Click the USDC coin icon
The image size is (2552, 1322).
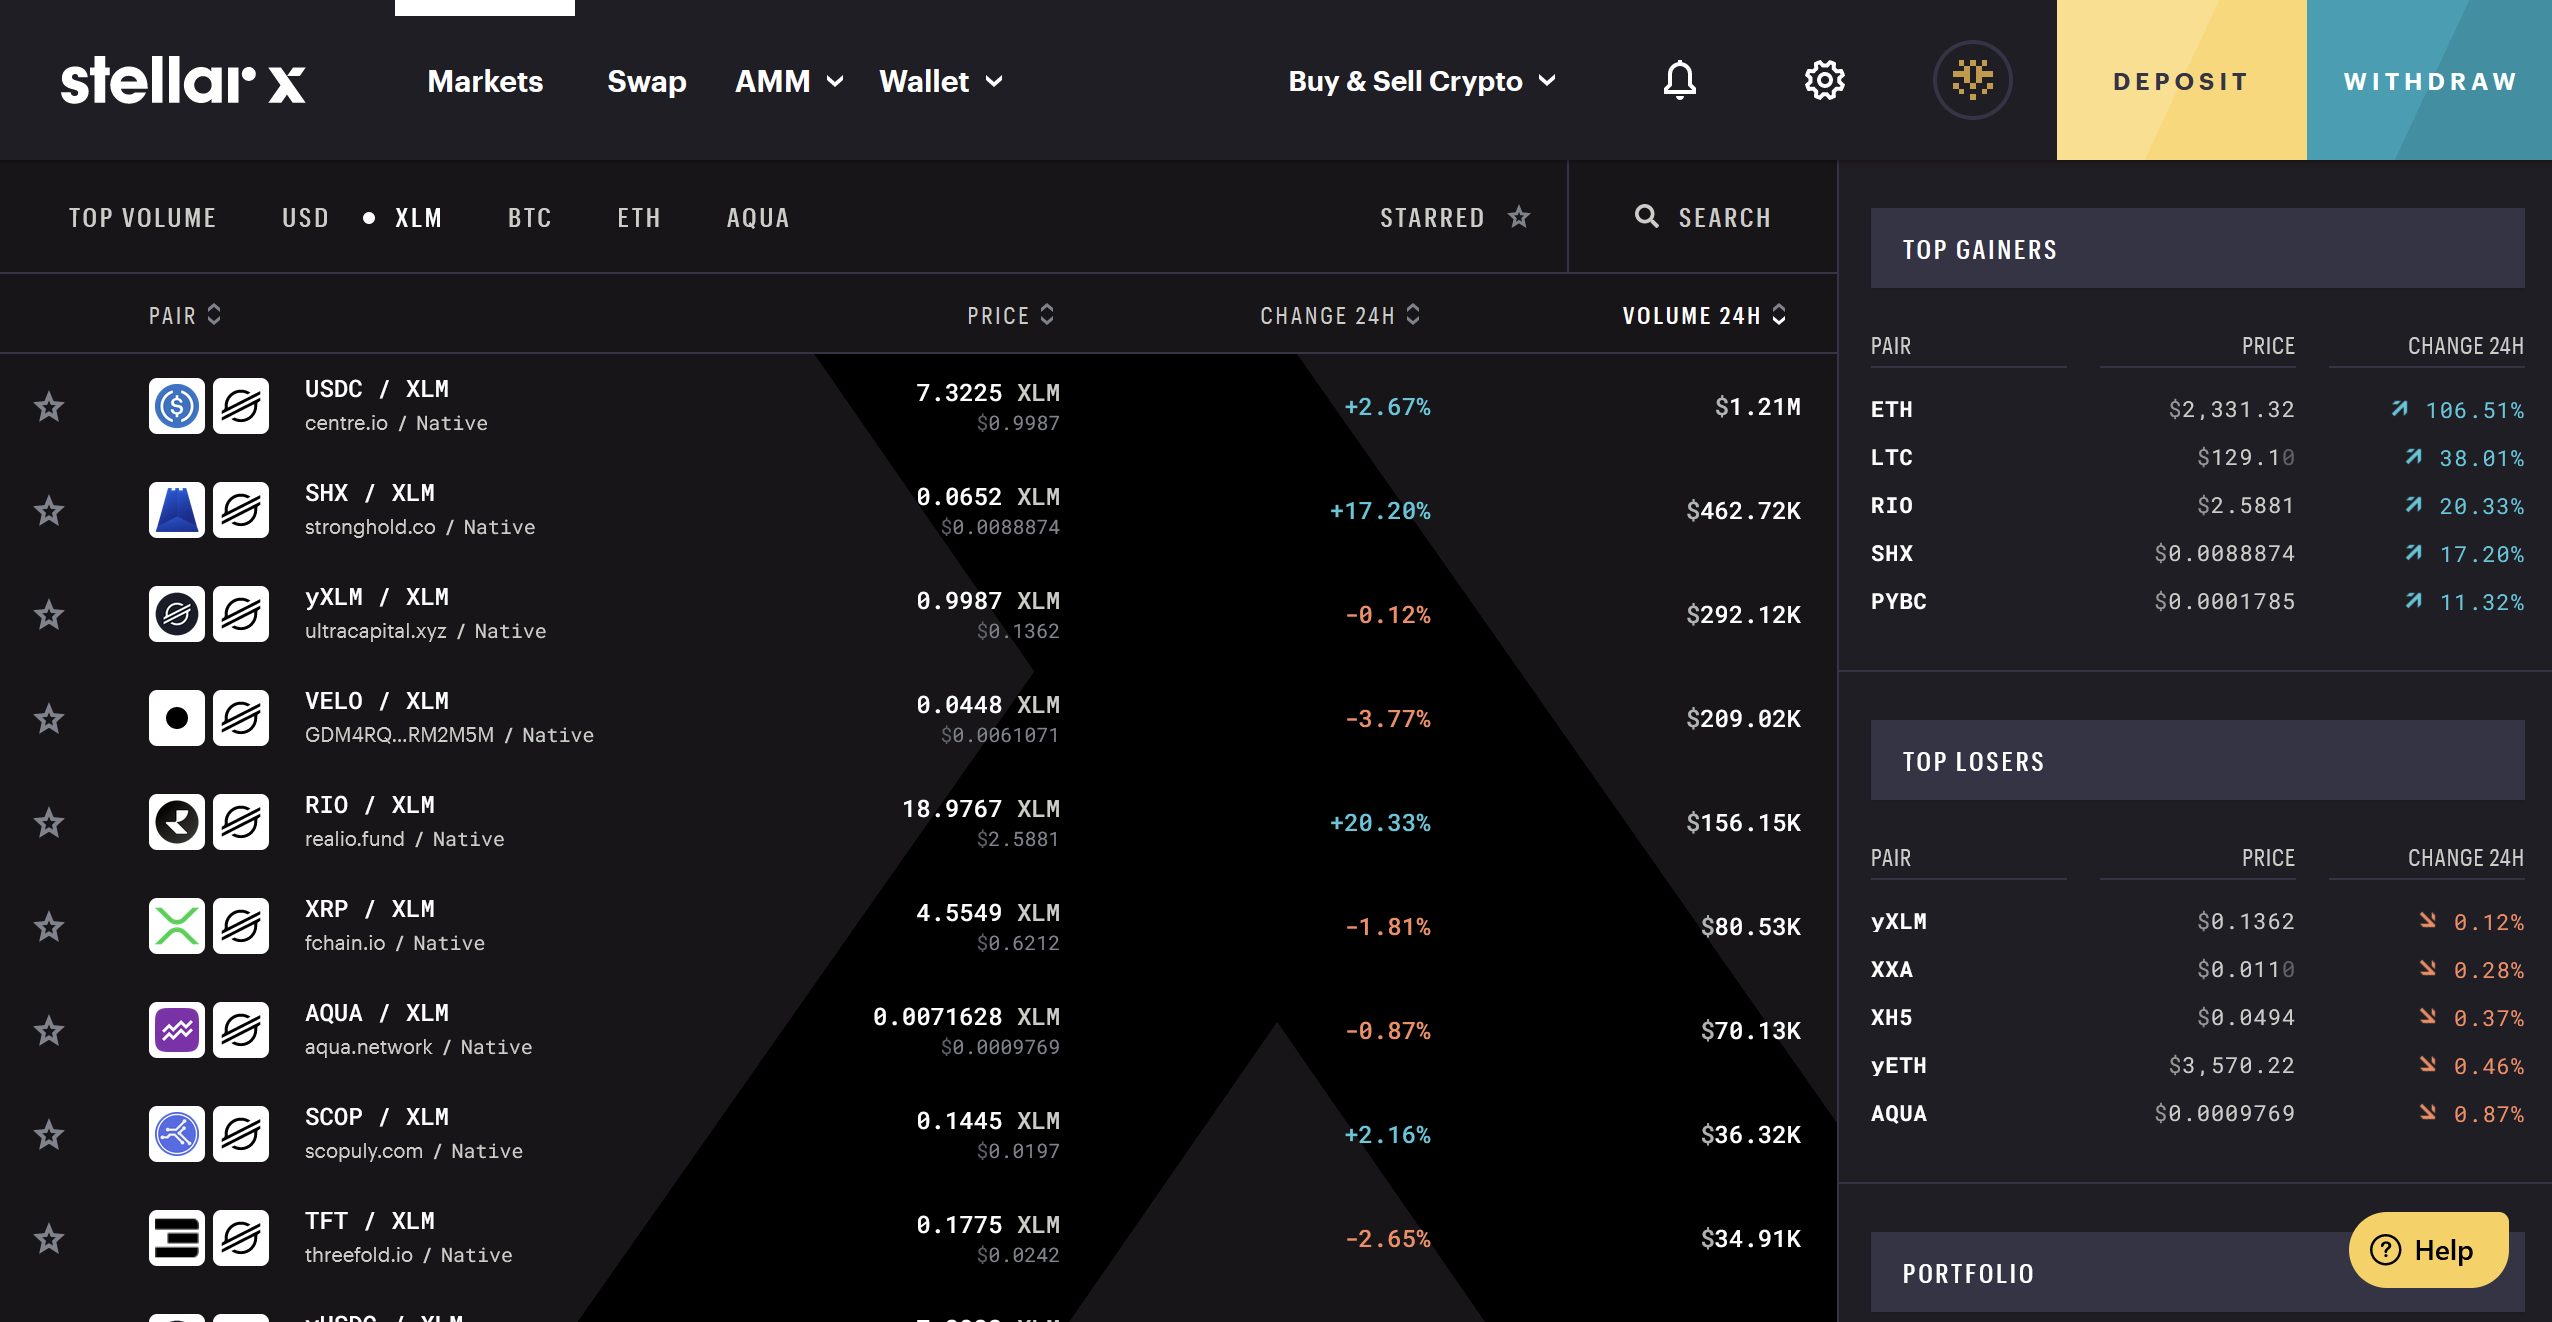point(177,406)
